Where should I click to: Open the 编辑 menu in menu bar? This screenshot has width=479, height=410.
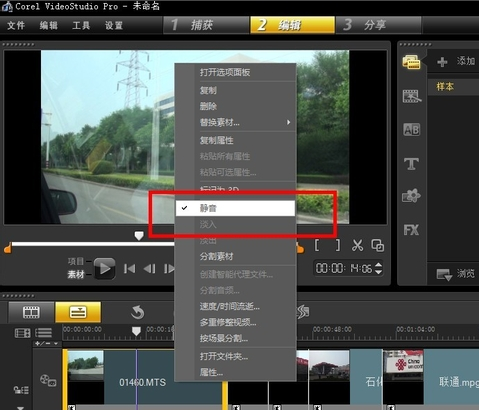pyautogui.click(x=49, y=26)
